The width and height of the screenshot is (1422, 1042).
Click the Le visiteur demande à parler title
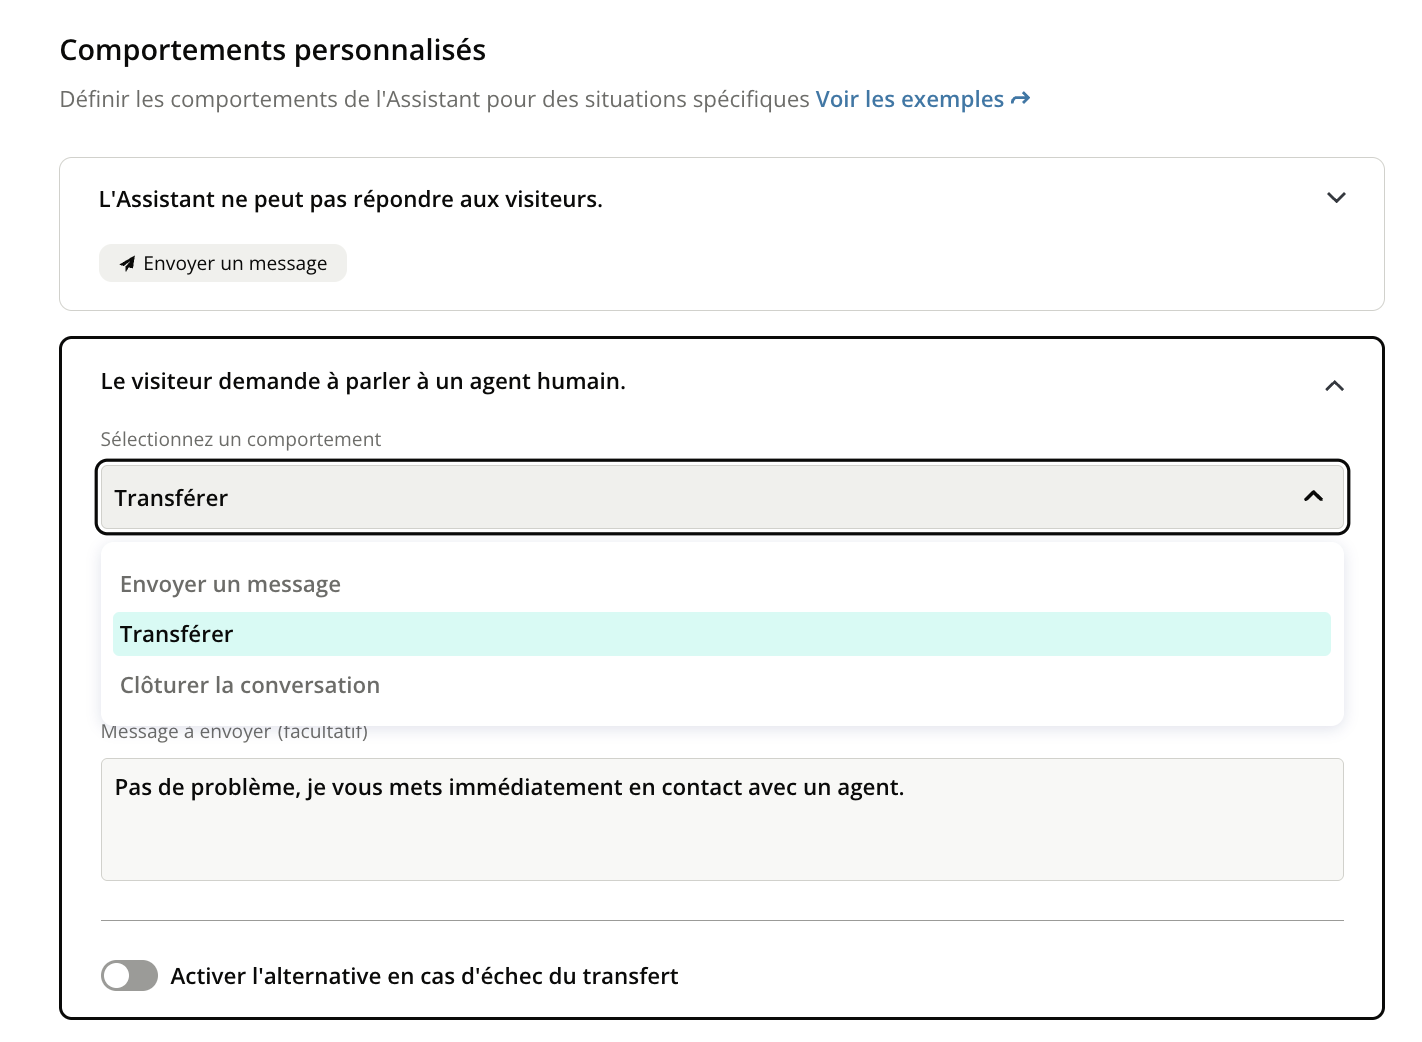point(363,381)
